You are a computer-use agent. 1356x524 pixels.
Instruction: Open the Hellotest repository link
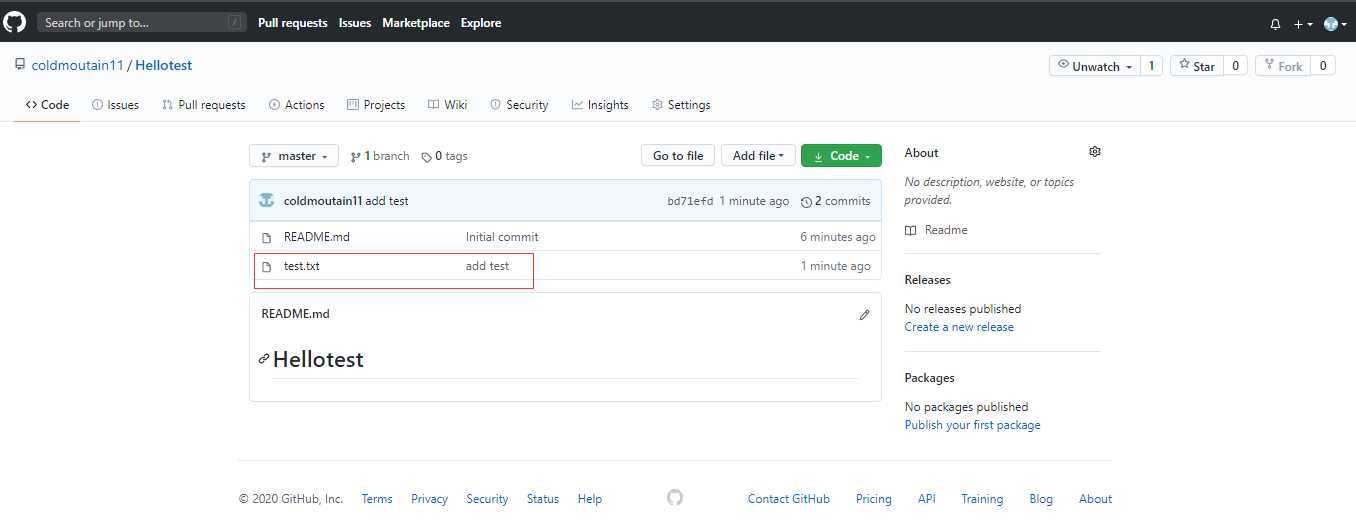(x=163, y=65)
